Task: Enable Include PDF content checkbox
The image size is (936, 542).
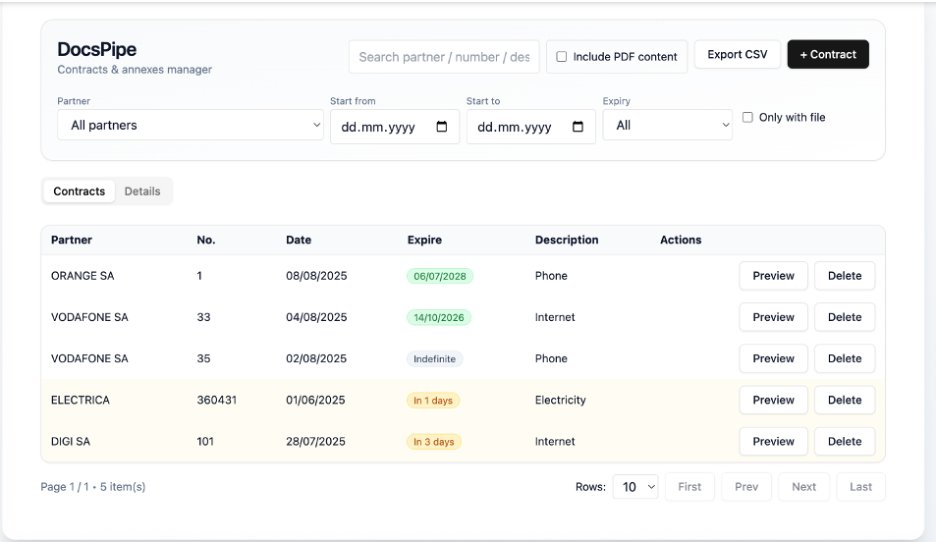Action: [x=562, y=57]
